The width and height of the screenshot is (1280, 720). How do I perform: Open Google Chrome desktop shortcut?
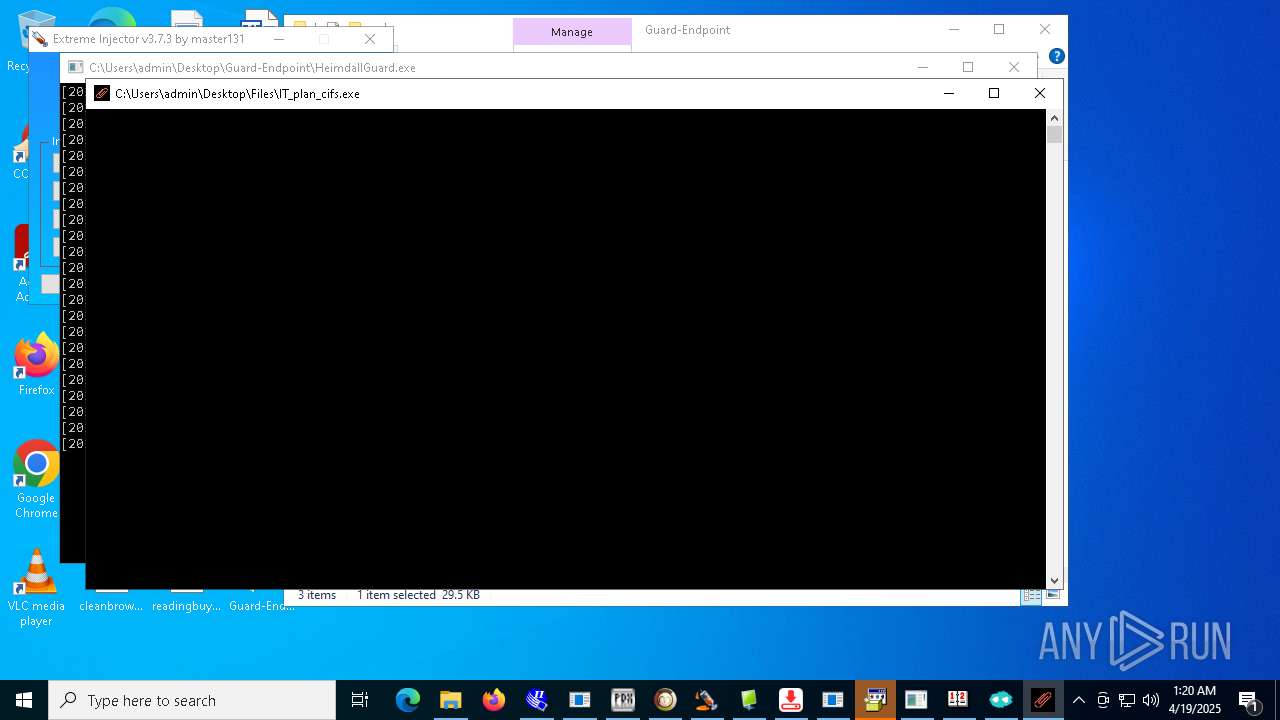point(36,480)
